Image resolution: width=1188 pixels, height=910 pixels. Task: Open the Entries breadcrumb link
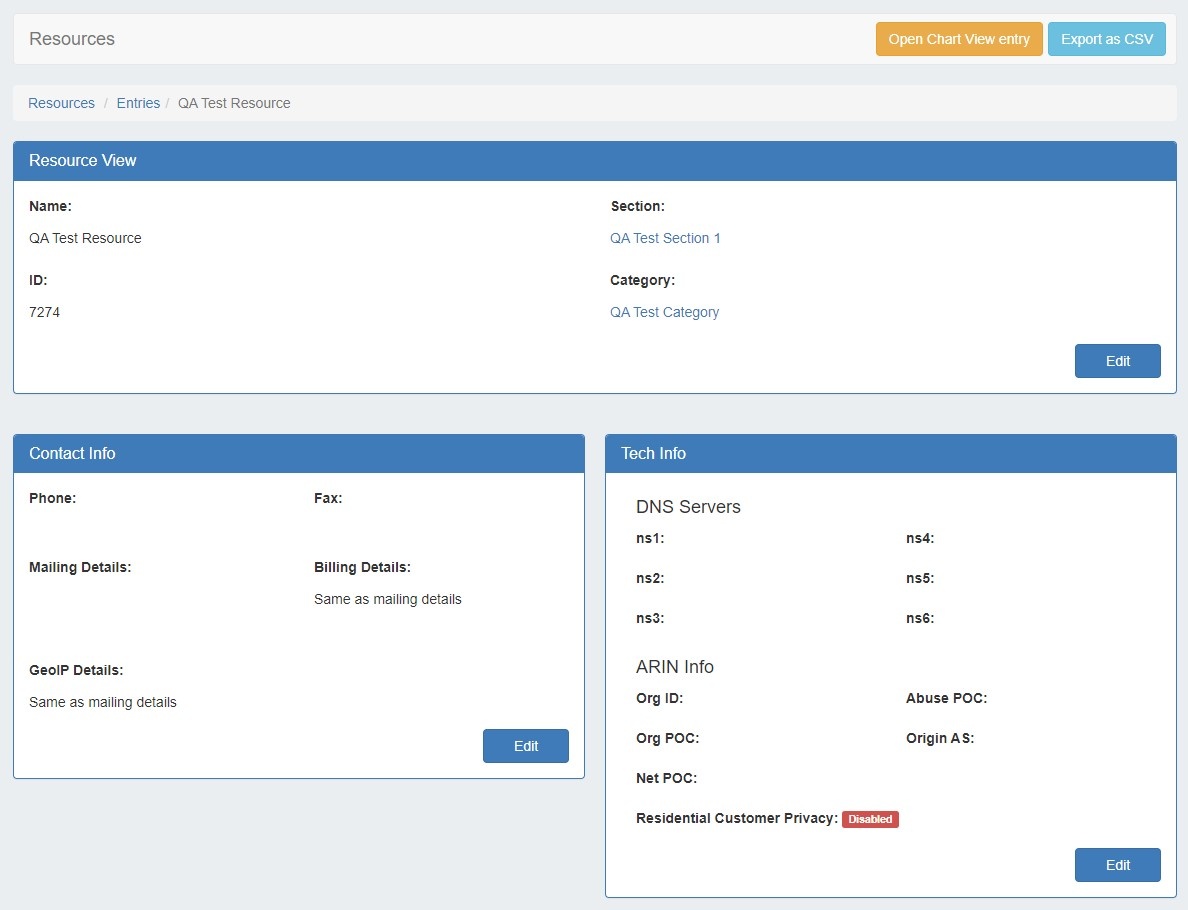point(138,103)
